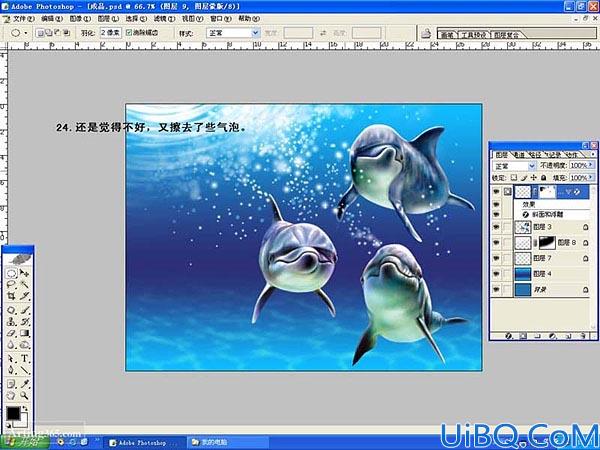Screen dimensions: 600x450
Task: Switch to the 通道 (Channels) tab
Action: click(519, 155)
